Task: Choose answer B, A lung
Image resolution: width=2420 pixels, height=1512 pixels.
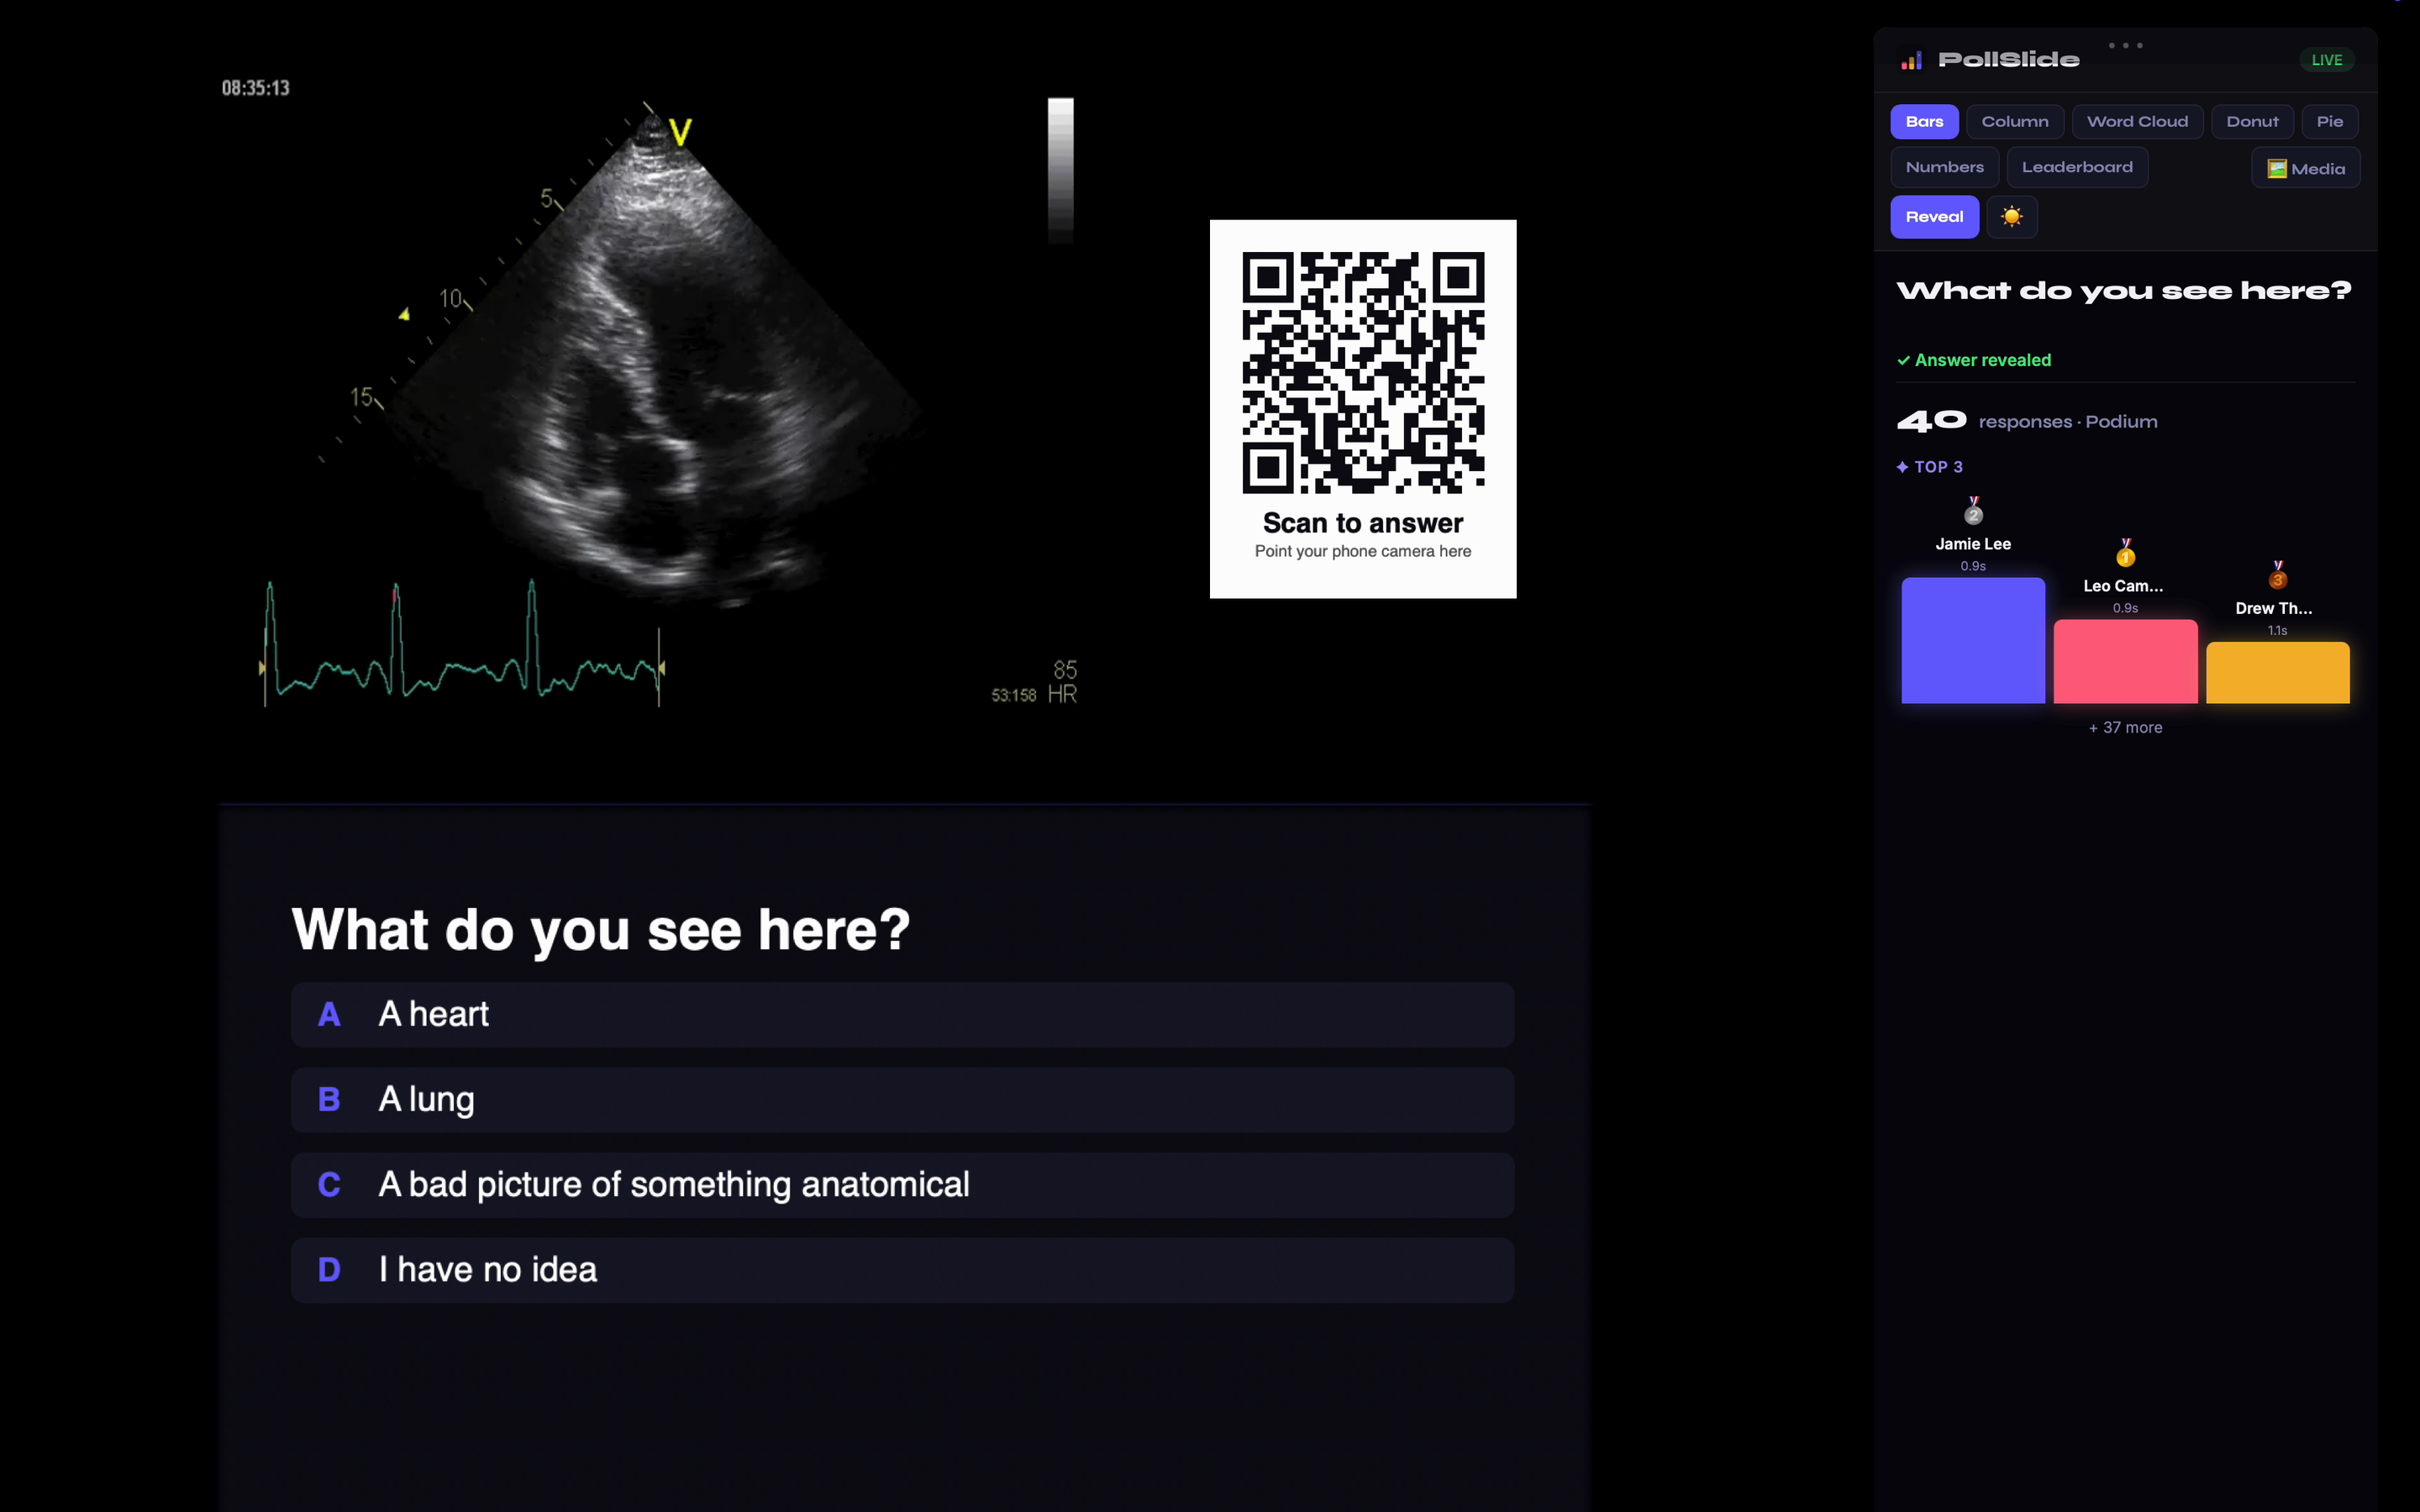Action: pyautogui.click(x=902, y=1099)
